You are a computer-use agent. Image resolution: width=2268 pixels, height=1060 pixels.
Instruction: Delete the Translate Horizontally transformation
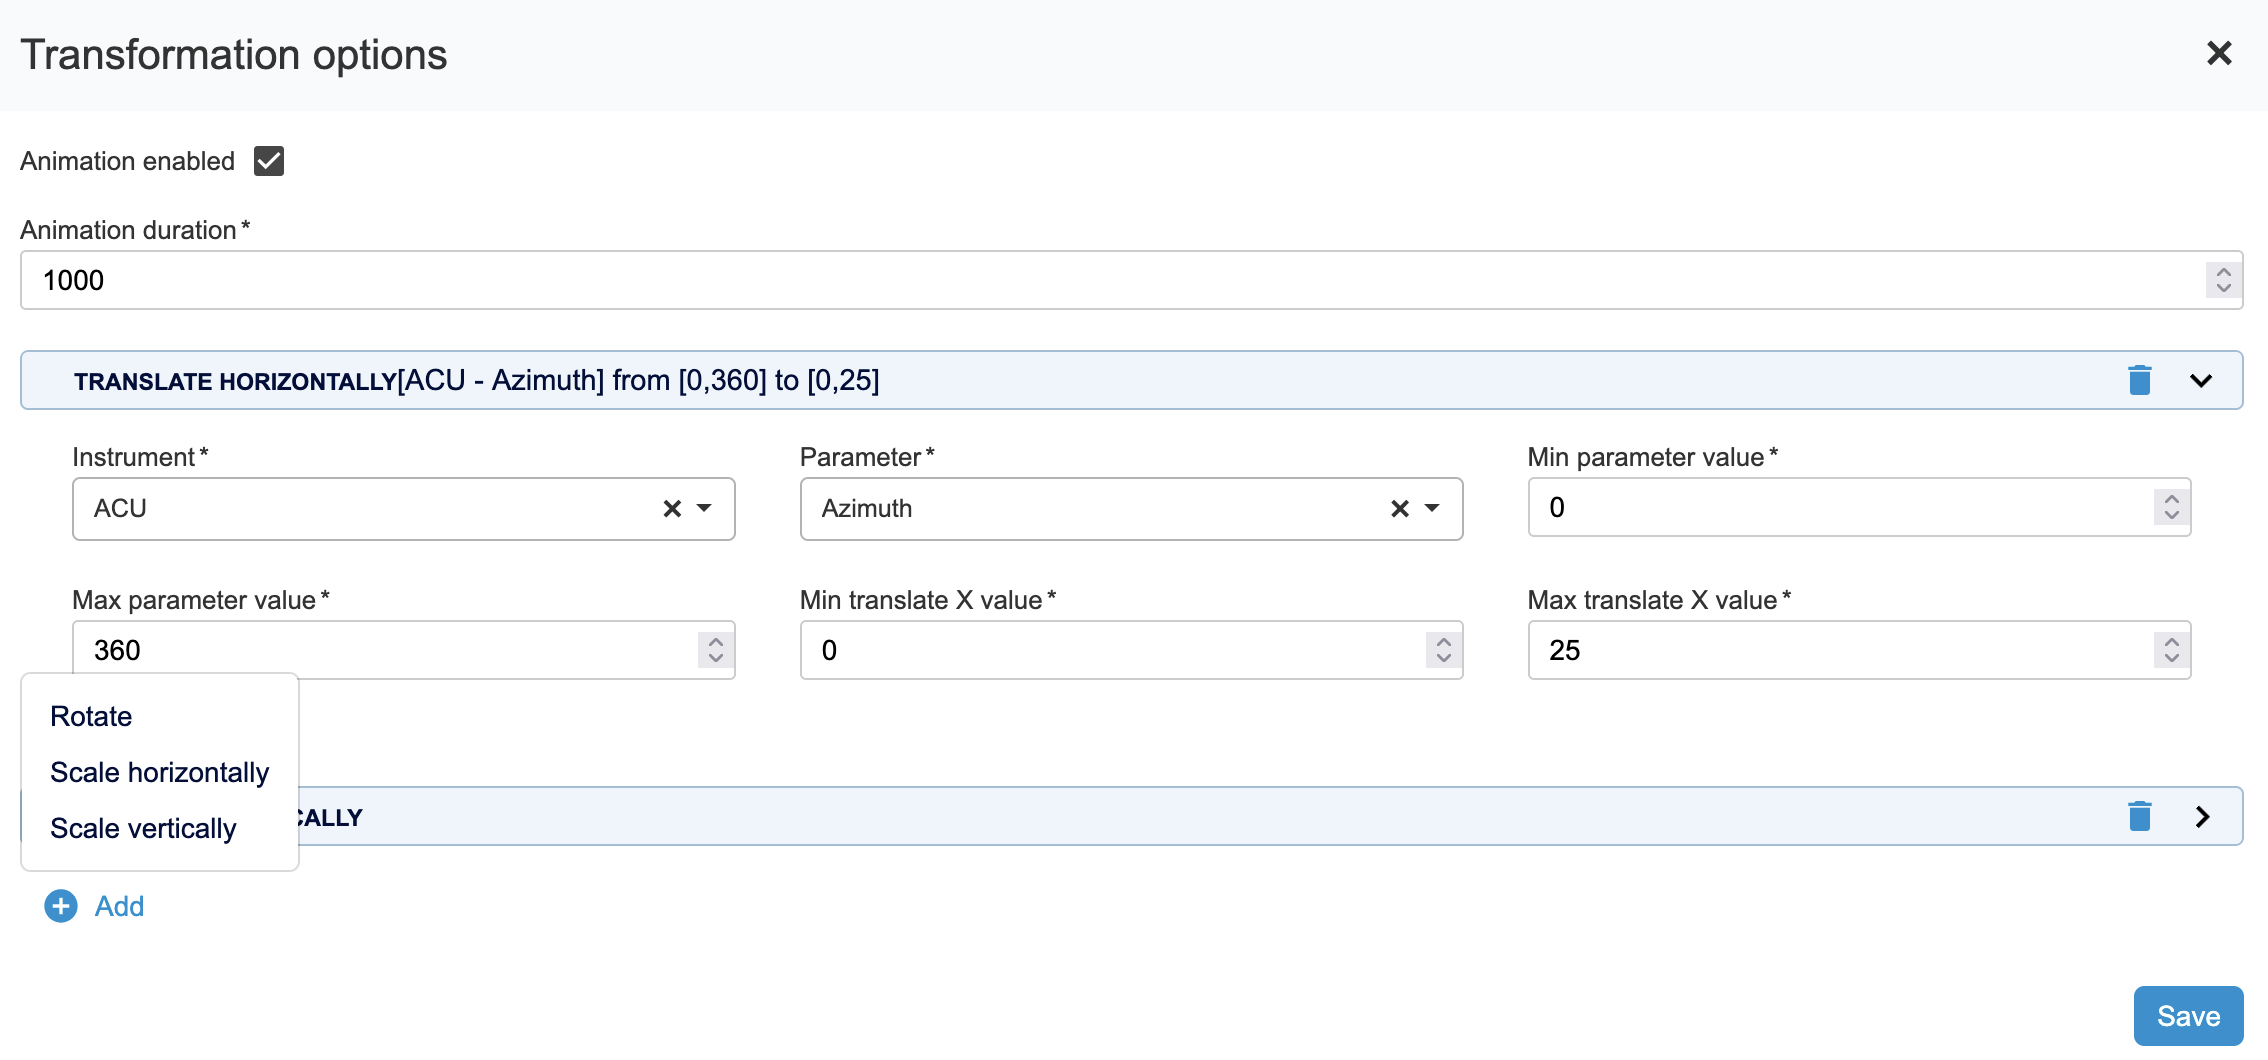(2139, 380)
